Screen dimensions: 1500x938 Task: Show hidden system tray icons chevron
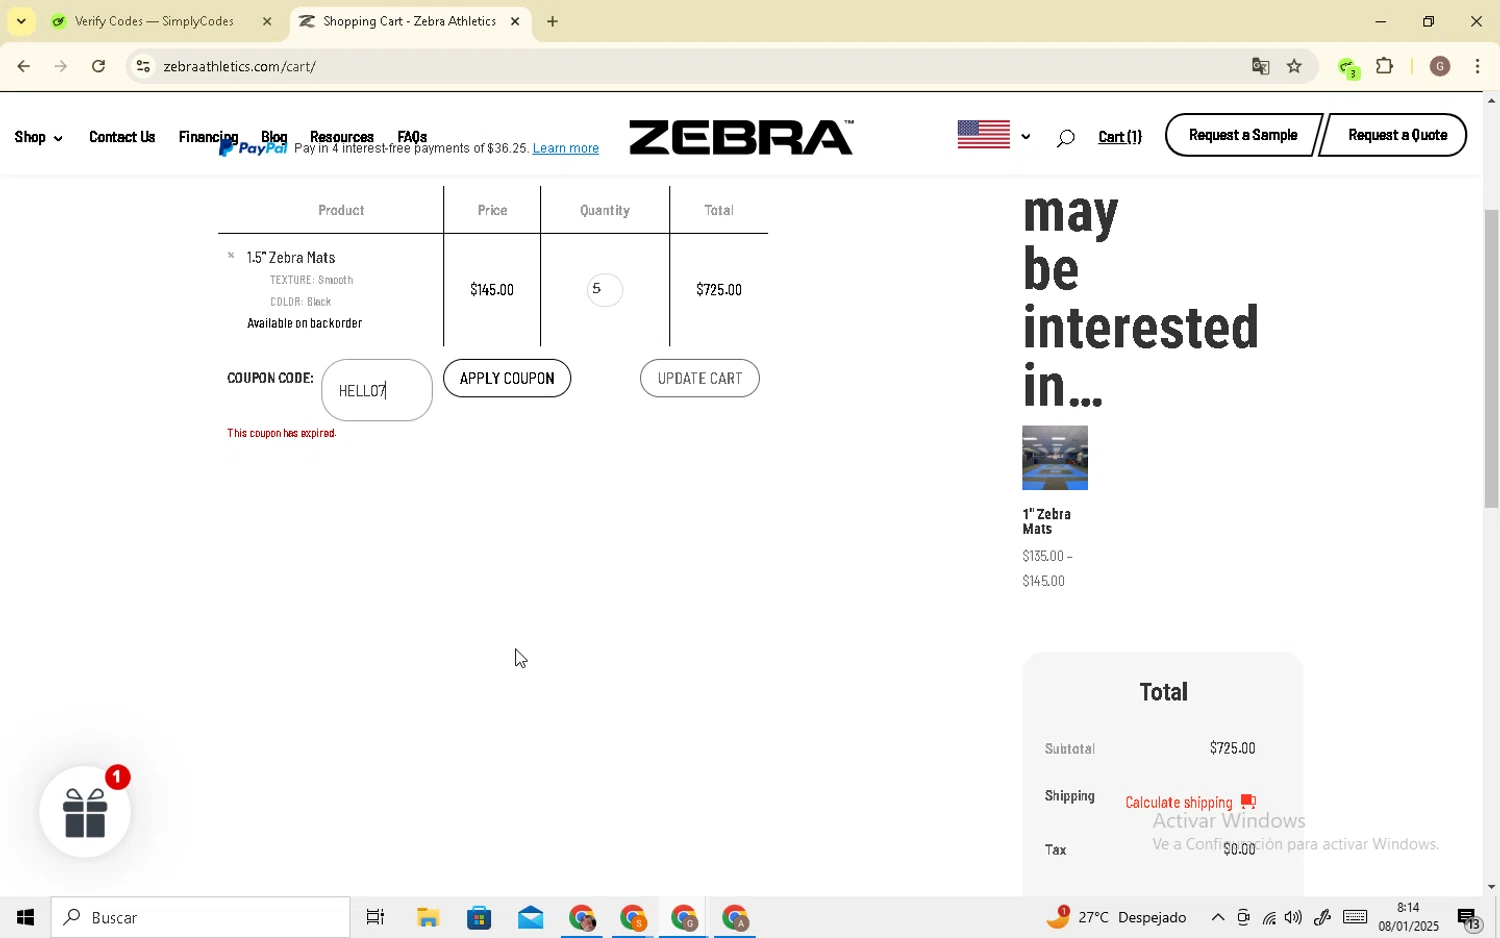tap(1217, 918)
